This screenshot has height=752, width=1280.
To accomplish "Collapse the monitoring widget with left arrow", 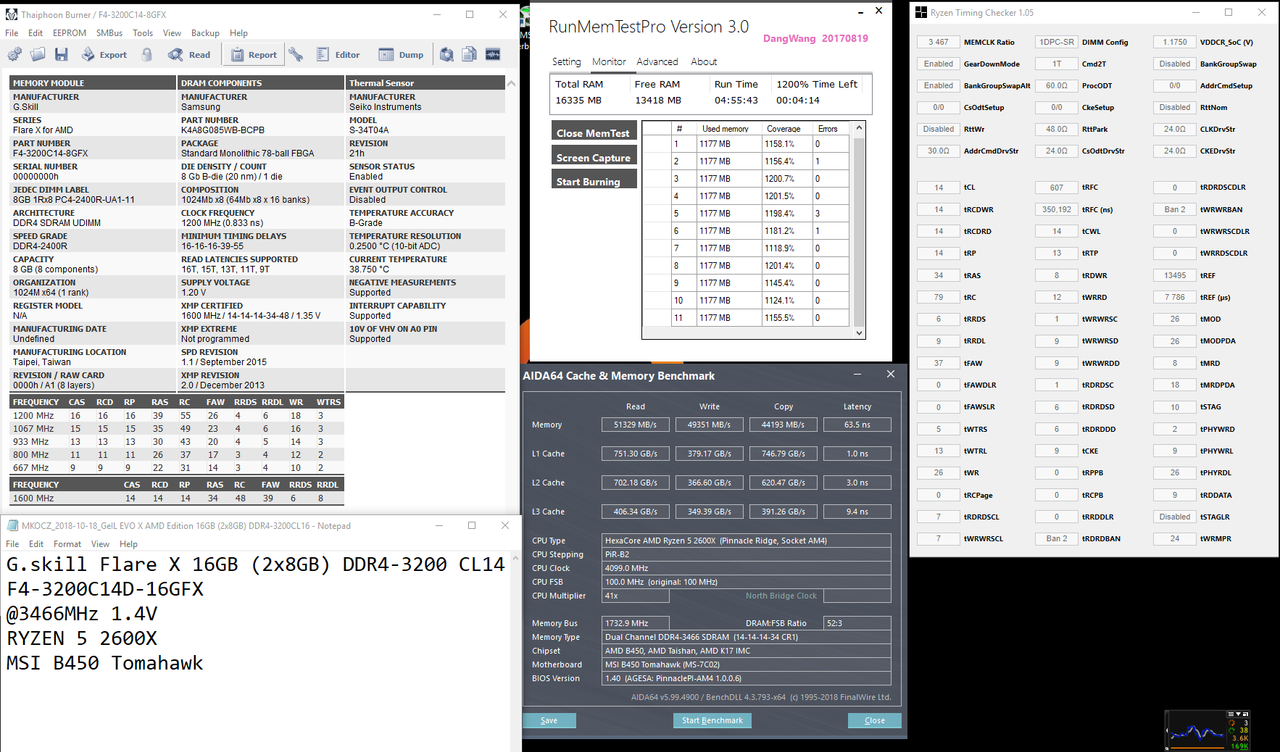I will [1167, 731].
